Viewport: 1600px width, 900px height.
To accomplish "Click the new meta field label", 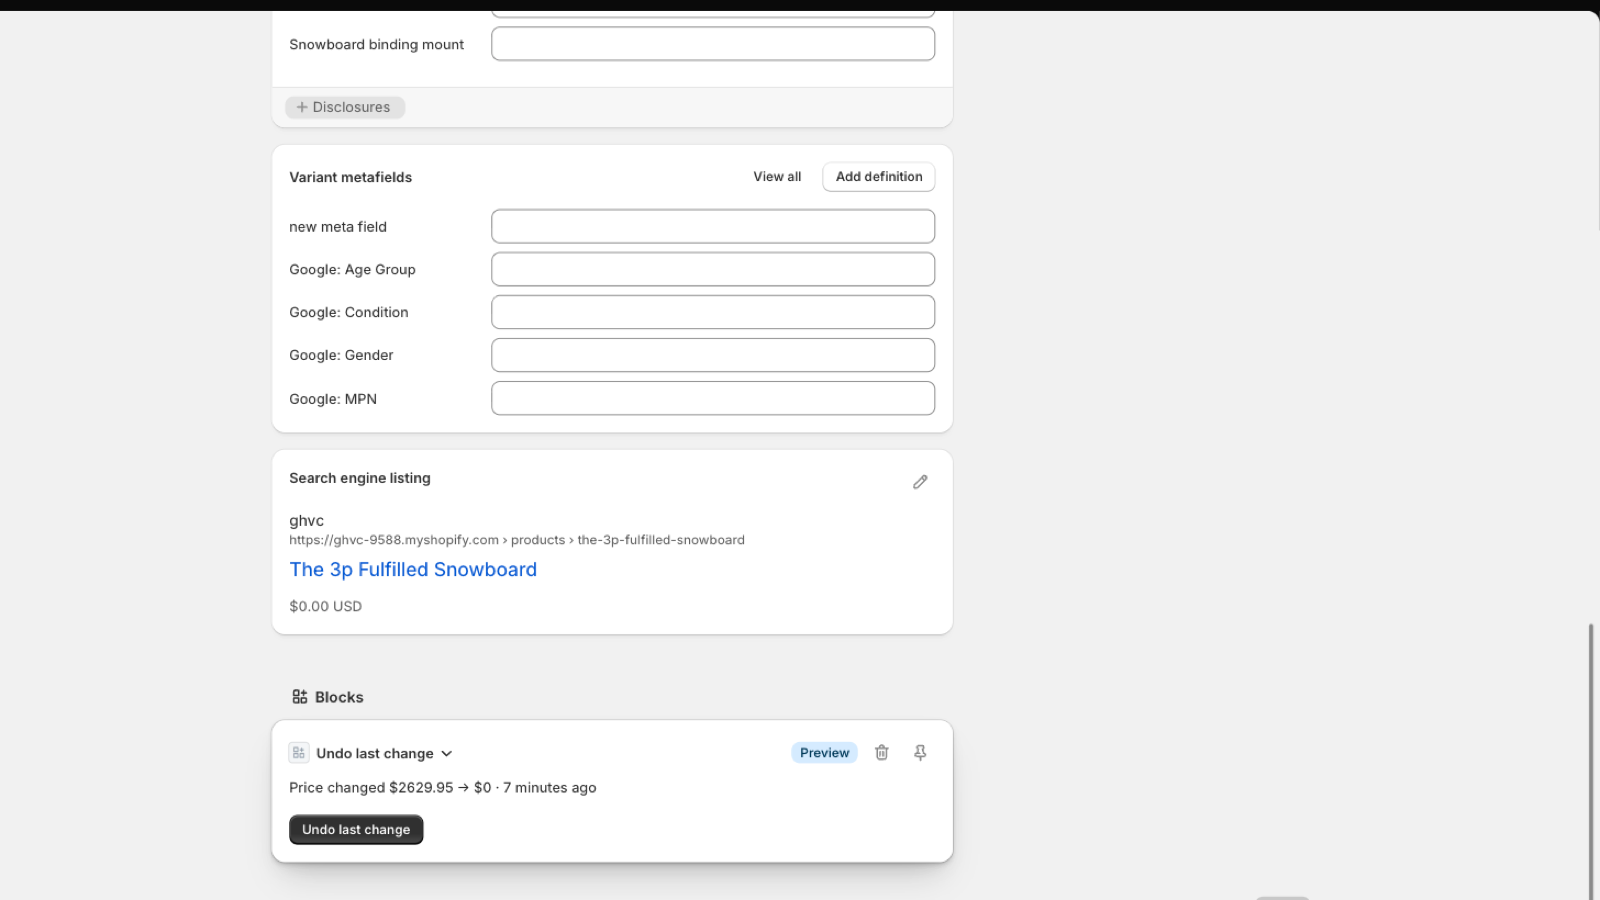I will point(338,227).
